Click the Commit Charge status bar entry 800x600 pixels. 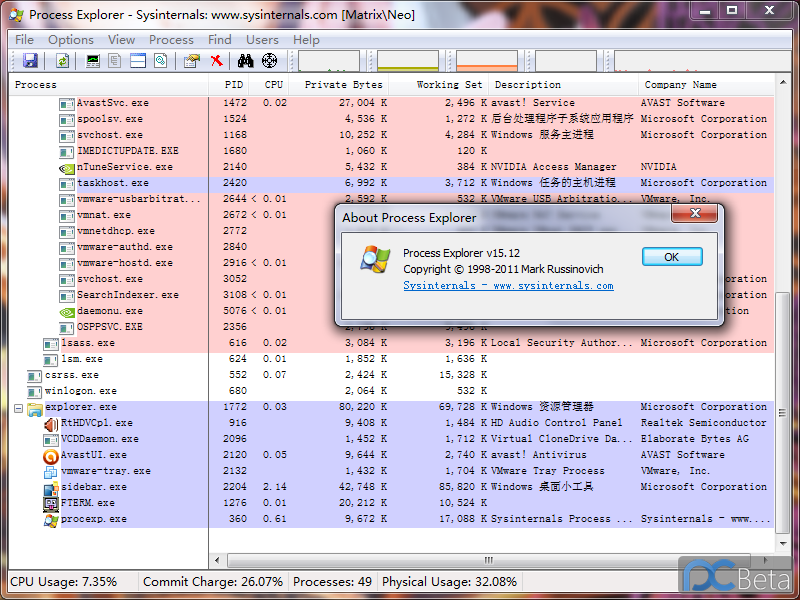click(x=213, y=582)
